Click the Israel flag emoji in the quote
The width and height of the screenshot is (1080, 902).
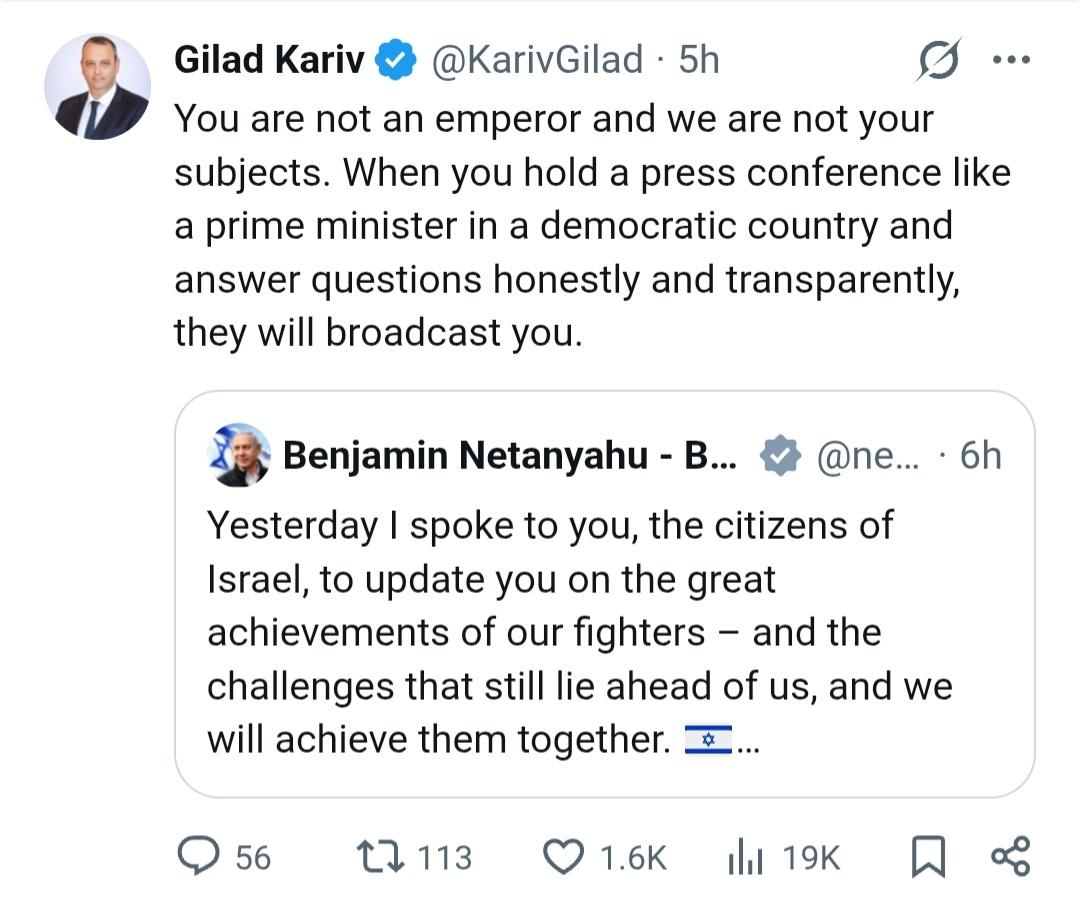(x=708, y=741)
